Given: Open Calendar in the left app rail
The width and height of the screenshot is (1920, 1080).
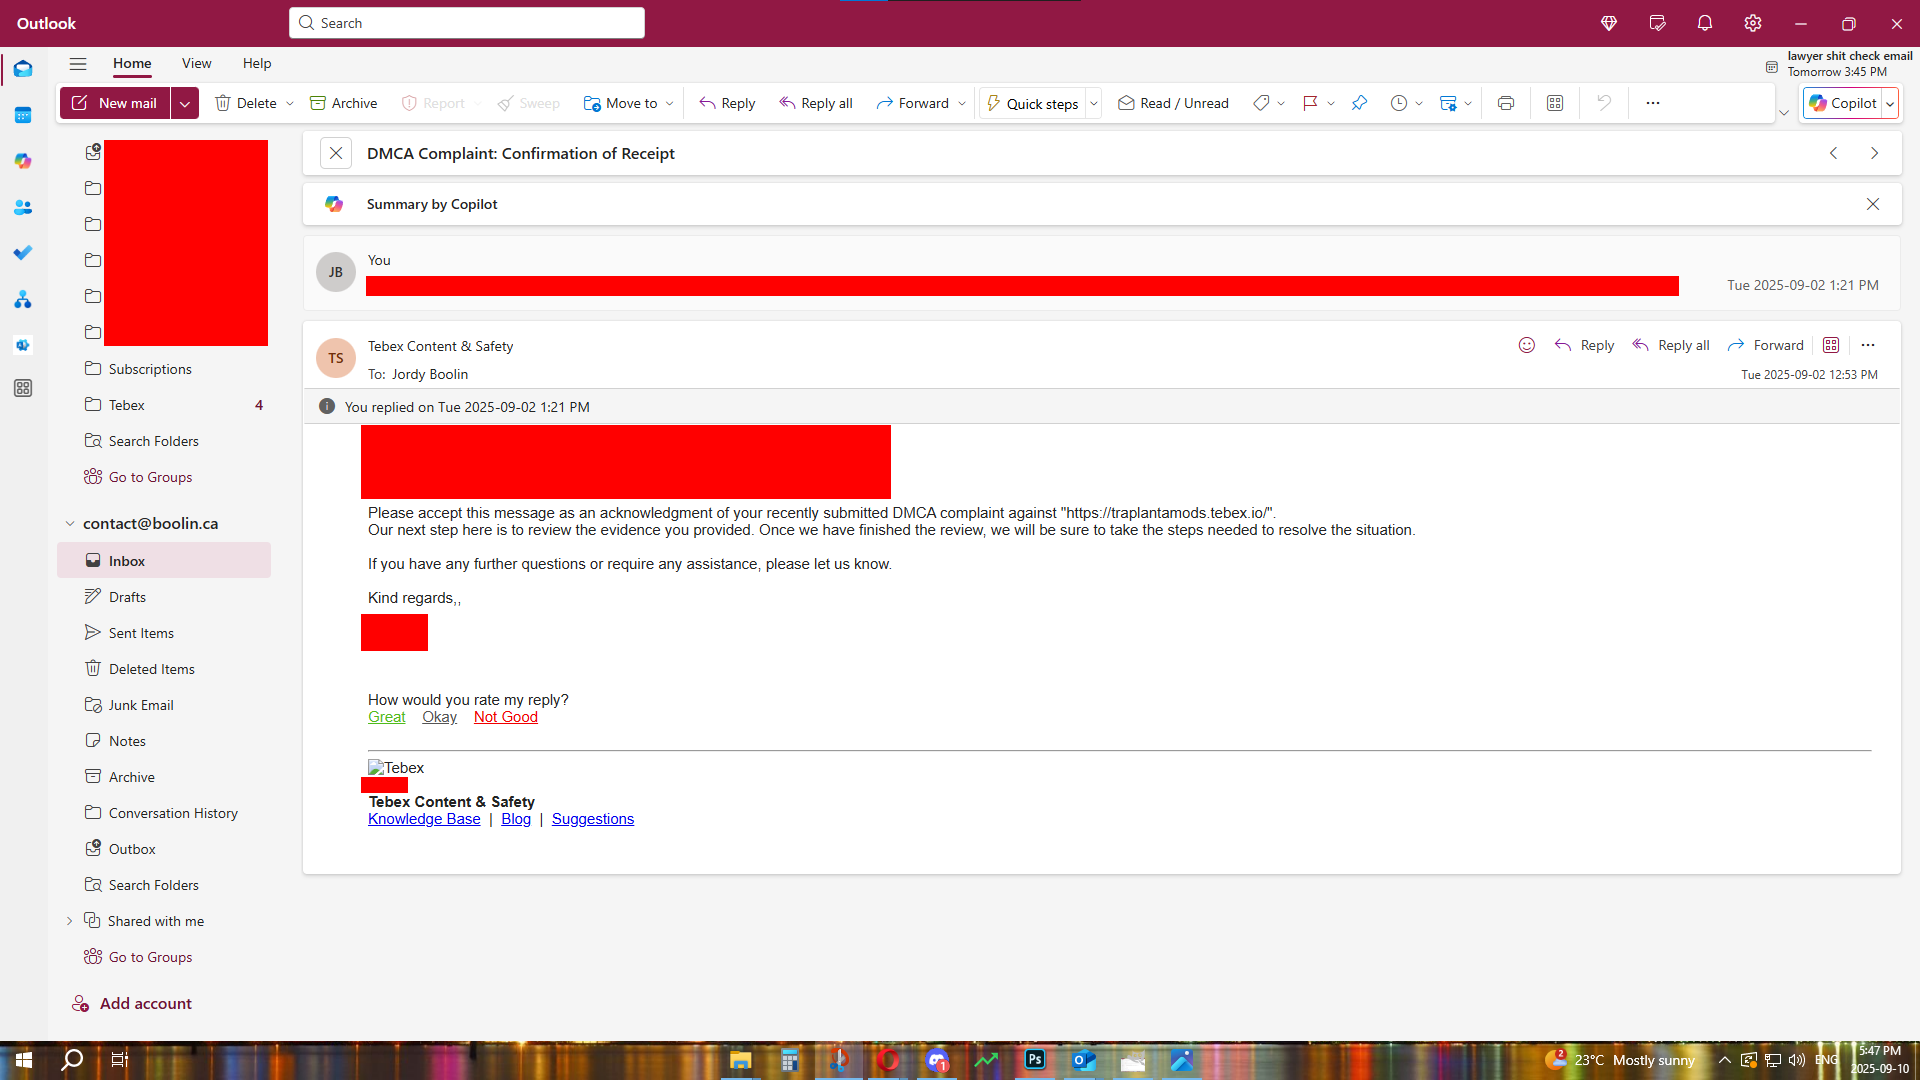Looking at the screenshot, I should point(23,115).
